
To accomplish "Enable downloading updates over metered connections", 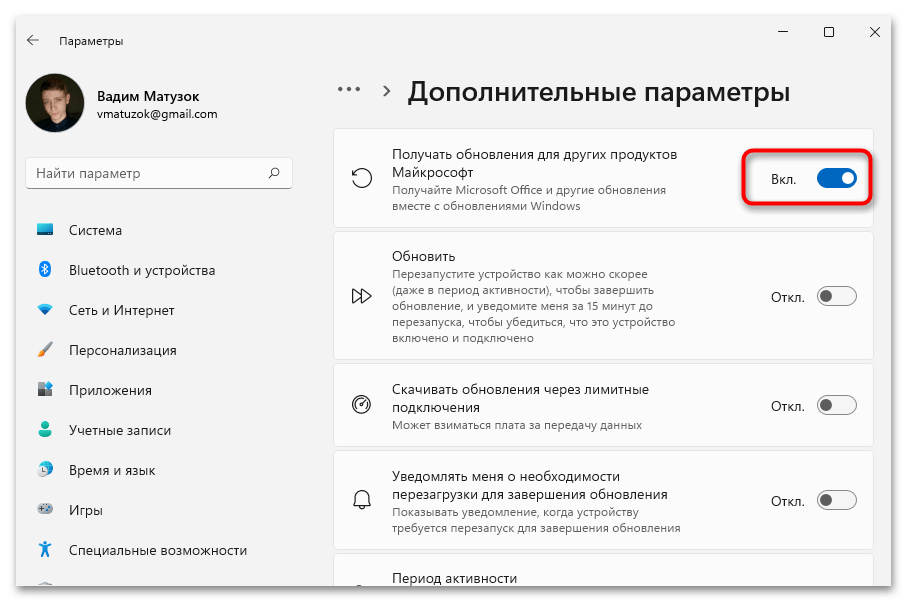I will [x=837, y=406].
